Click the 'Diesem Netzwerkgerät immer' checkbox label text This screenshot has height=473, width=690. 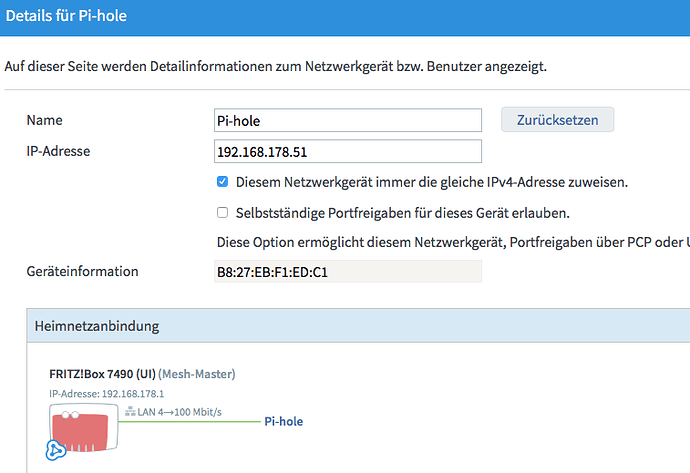431,183
